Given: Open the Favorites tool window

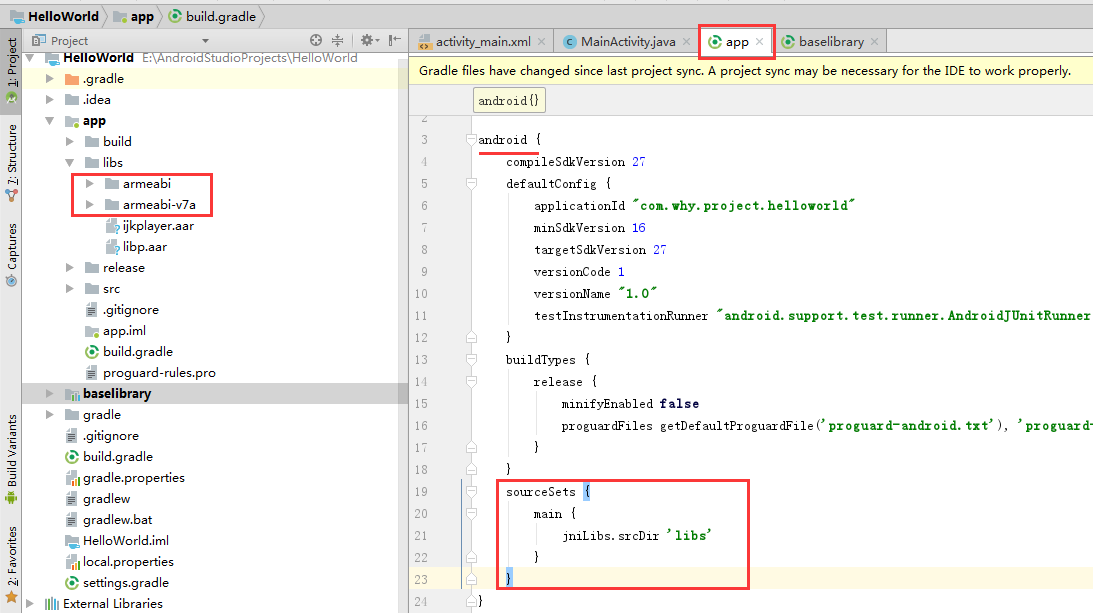Looking at the screenshot, I should click(x=11, y=565).
